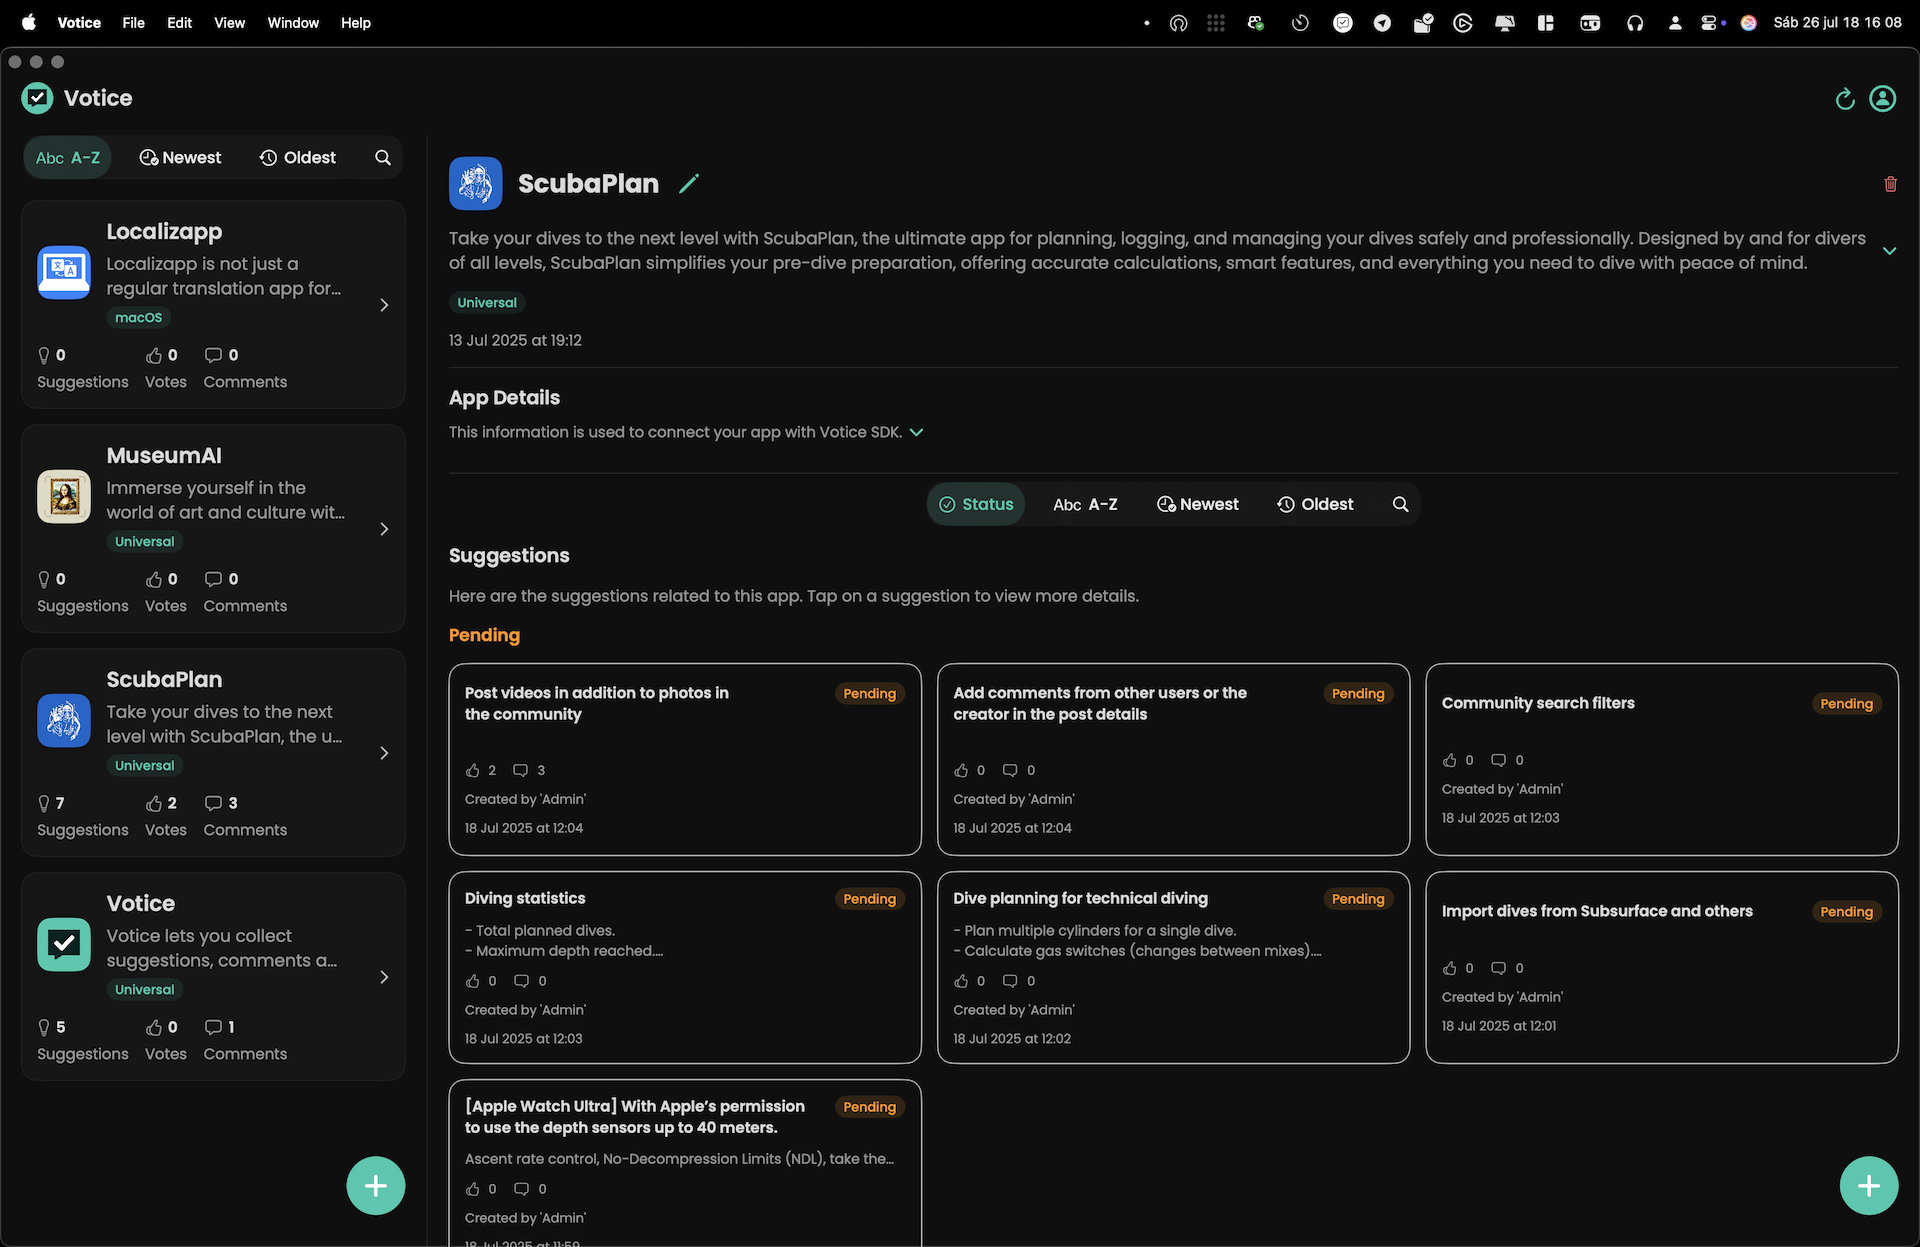The width and height of the screenshot is (1920, 1247).
Task: Click the headphones icon in menu bar
Action: (1635, 23)
